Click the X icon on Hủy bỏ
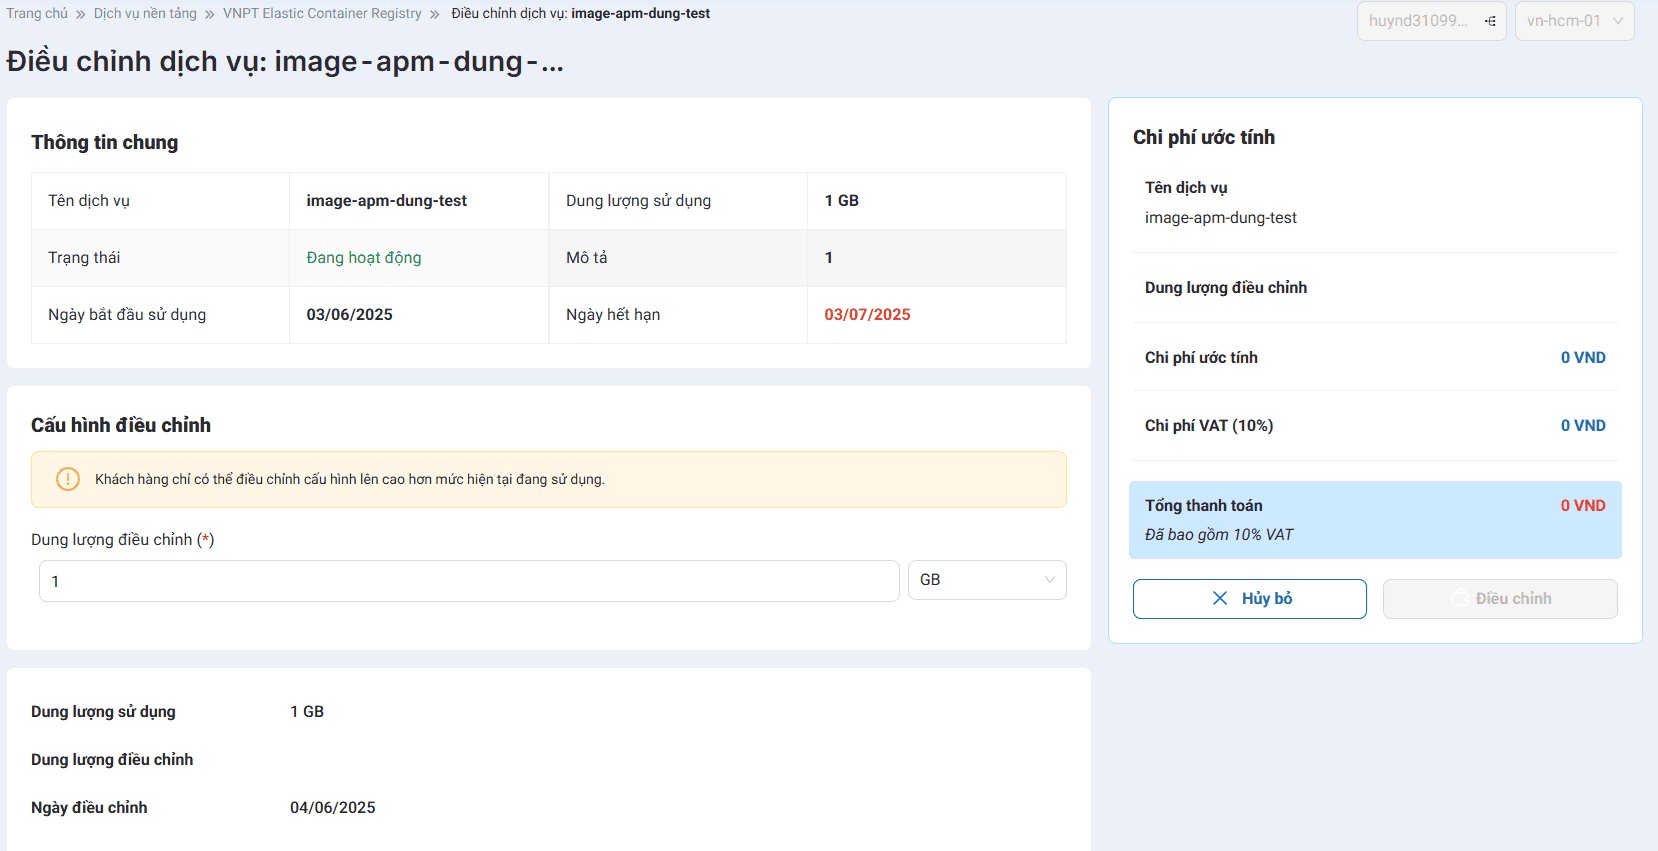Image resolution: width=1658 pixels, height=851 pixels. tap(1220, 598)
